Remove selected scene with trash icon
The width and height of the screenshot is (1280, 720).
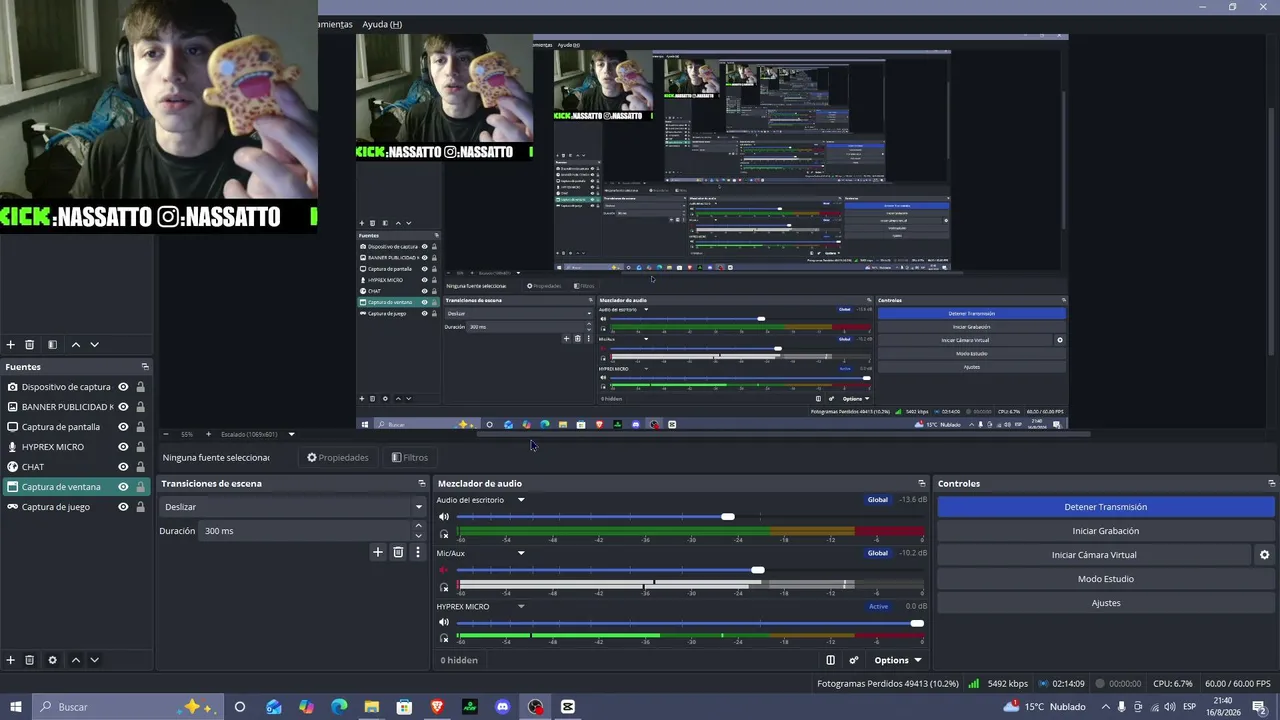coord(30,345)
